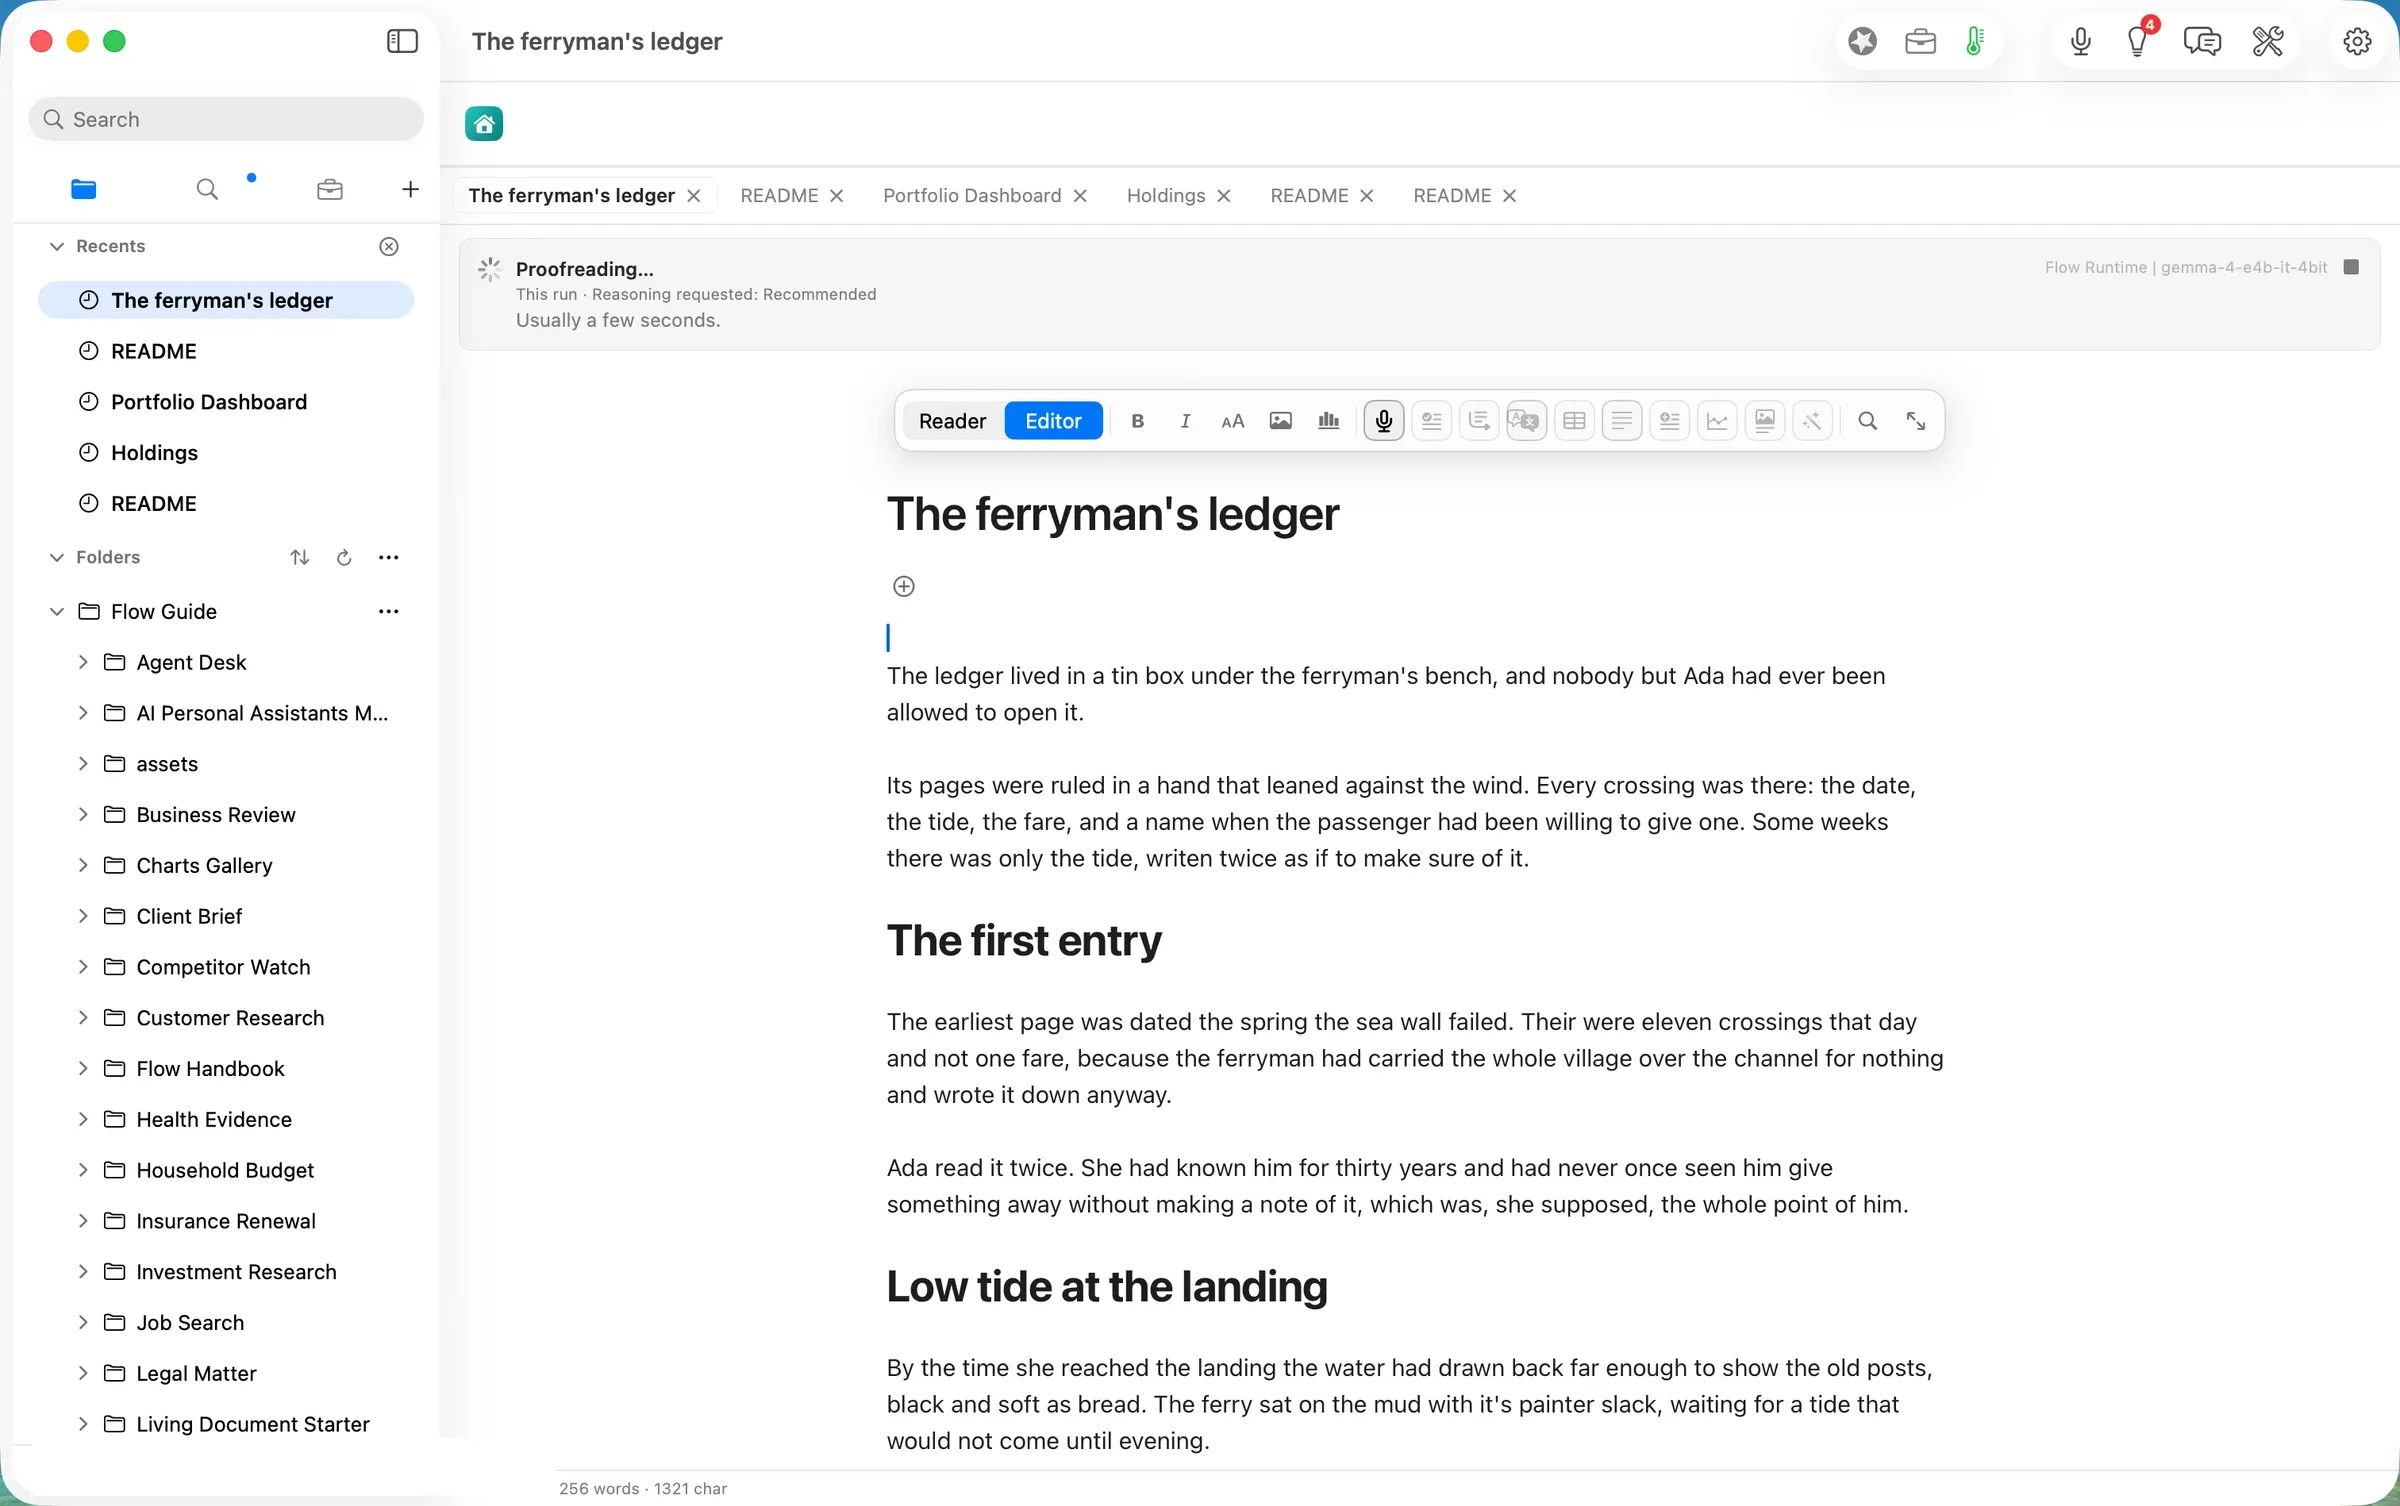Switch to the Holdings tab
Viewport: 2400px width, 1506px height.
point(1165,195)
